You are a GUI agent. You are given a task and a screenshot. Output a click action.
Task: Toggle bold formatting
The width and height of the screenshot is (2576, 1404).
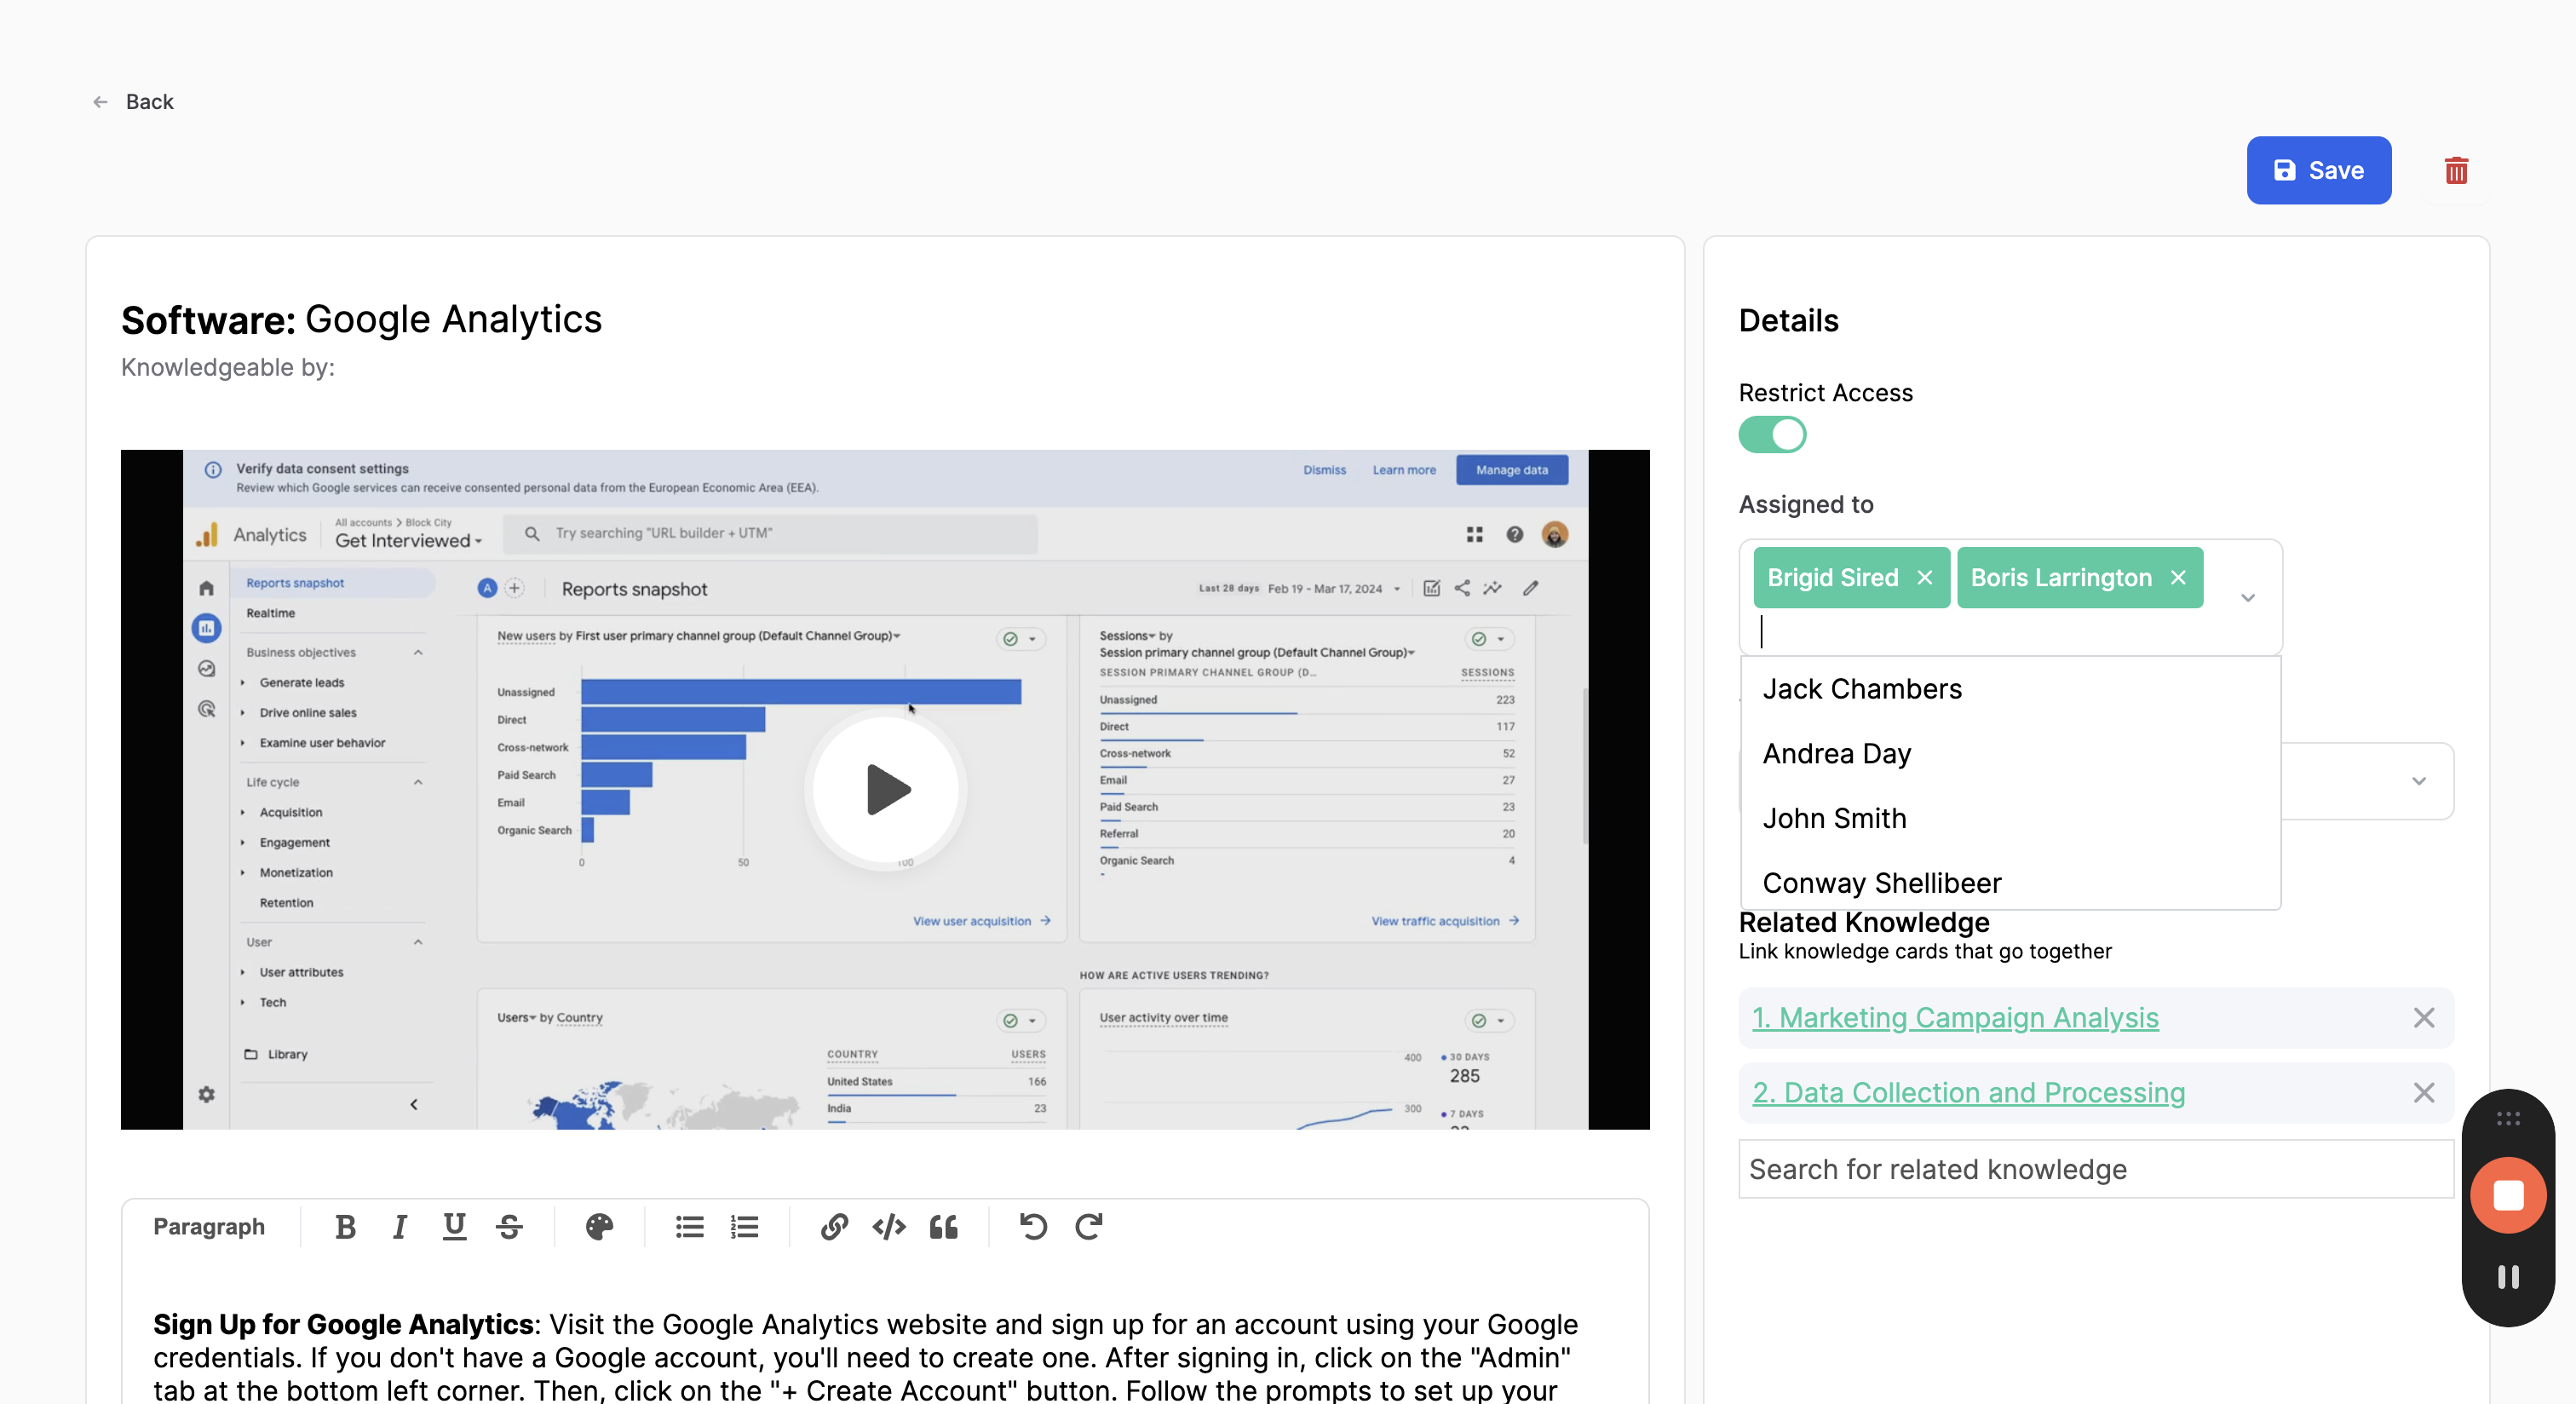345,1226
